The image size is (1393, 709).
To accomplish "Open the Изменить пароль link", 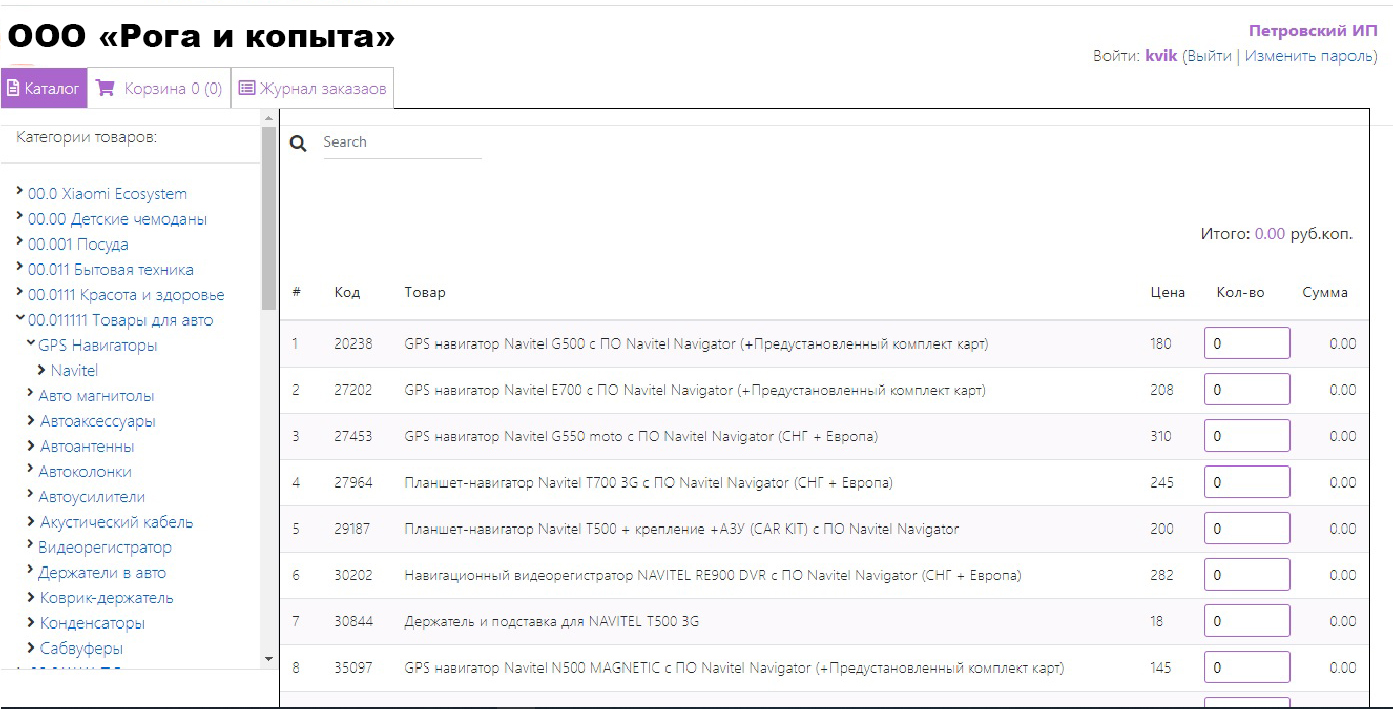I will click(1308, 56).
